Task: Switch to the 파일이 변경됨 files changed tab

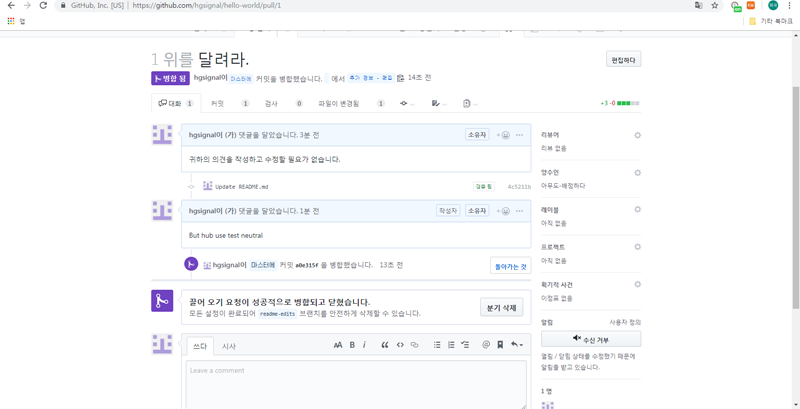Action: [352, 104]
